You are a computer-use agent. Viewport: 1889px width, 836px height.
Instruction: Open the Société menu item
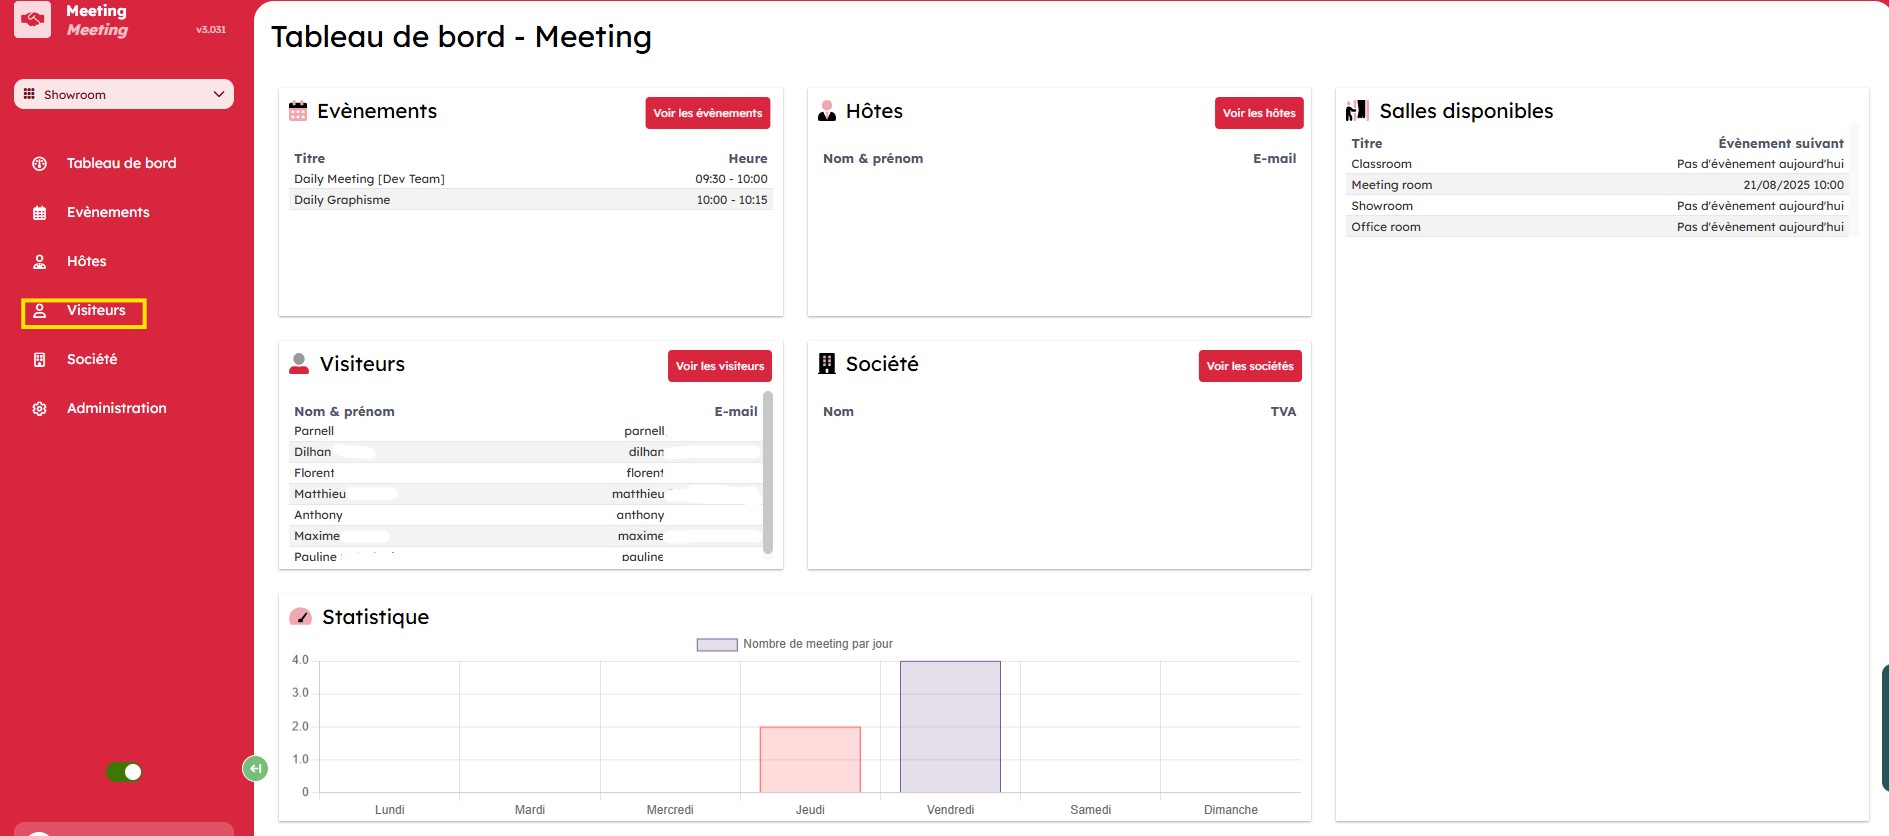coord(92,360)
